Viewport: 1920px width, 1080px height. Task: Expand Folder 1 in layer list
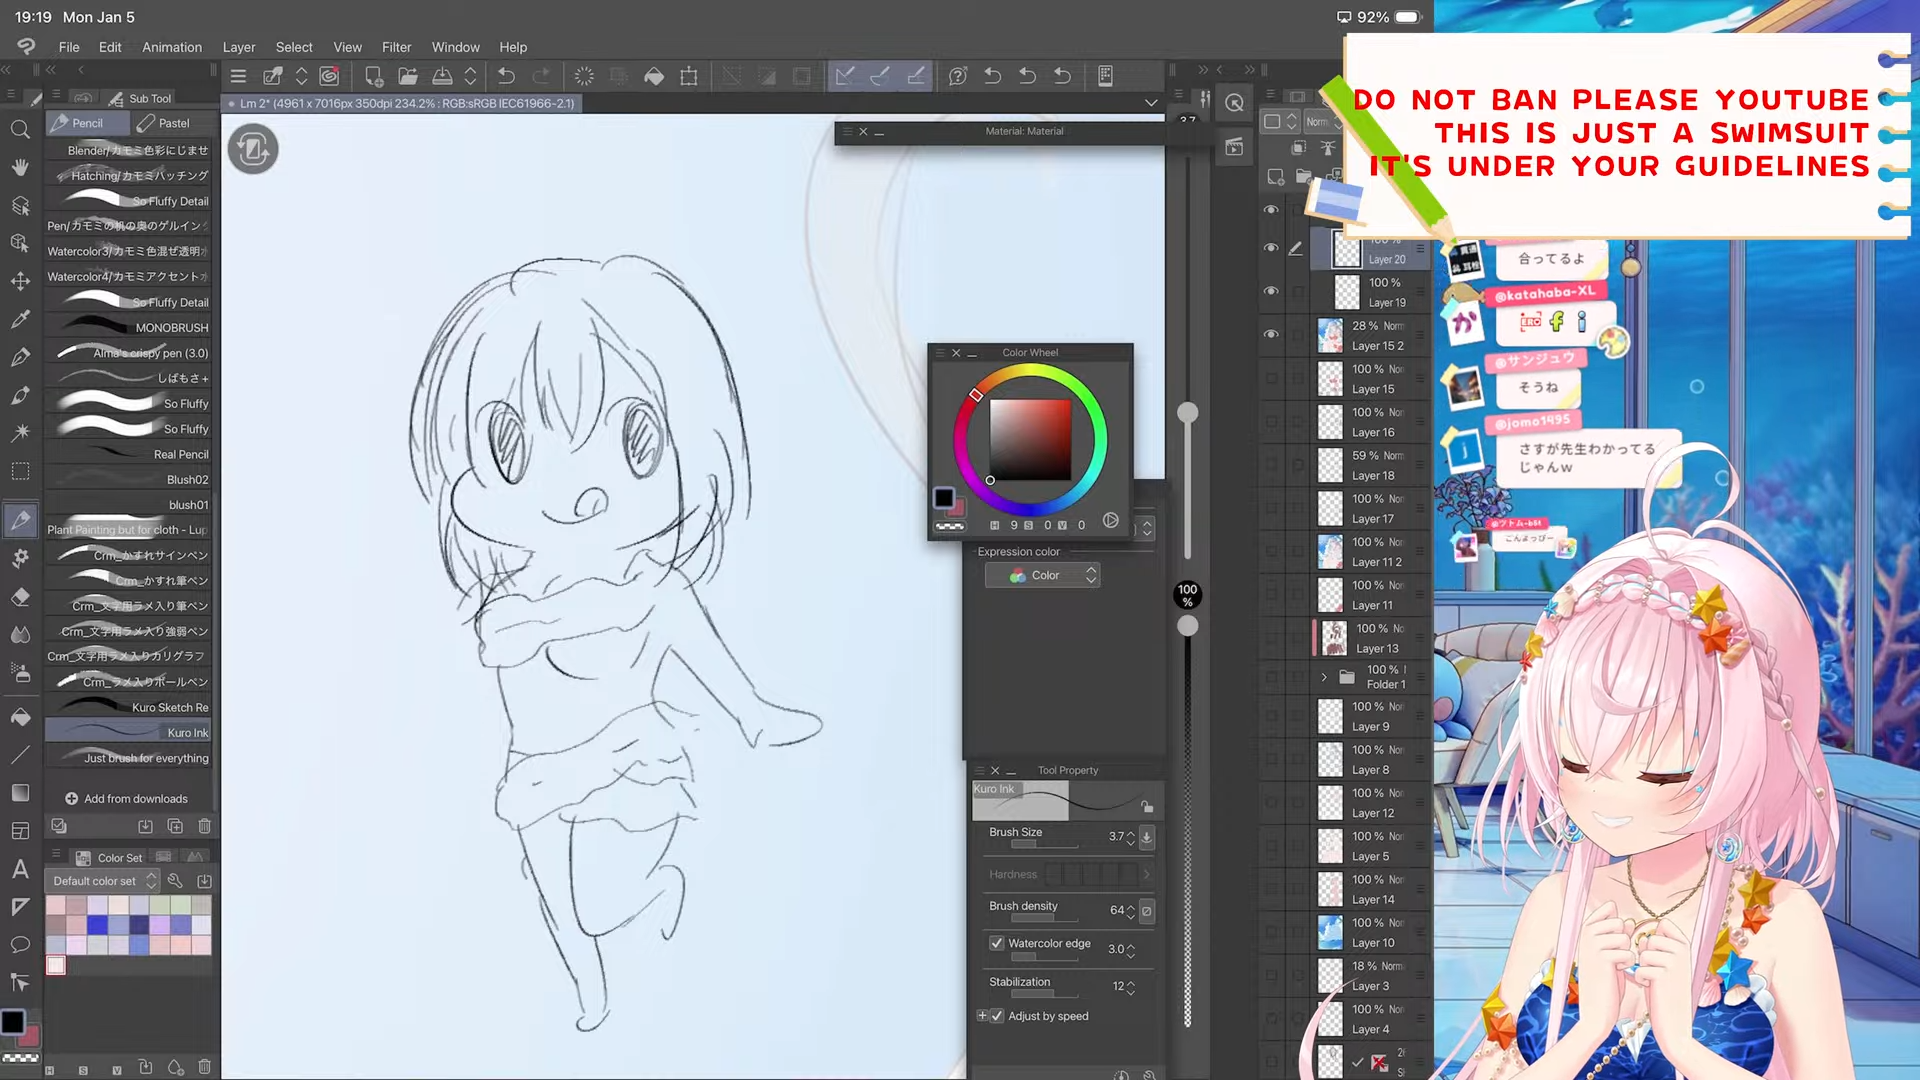(1324, 677)
